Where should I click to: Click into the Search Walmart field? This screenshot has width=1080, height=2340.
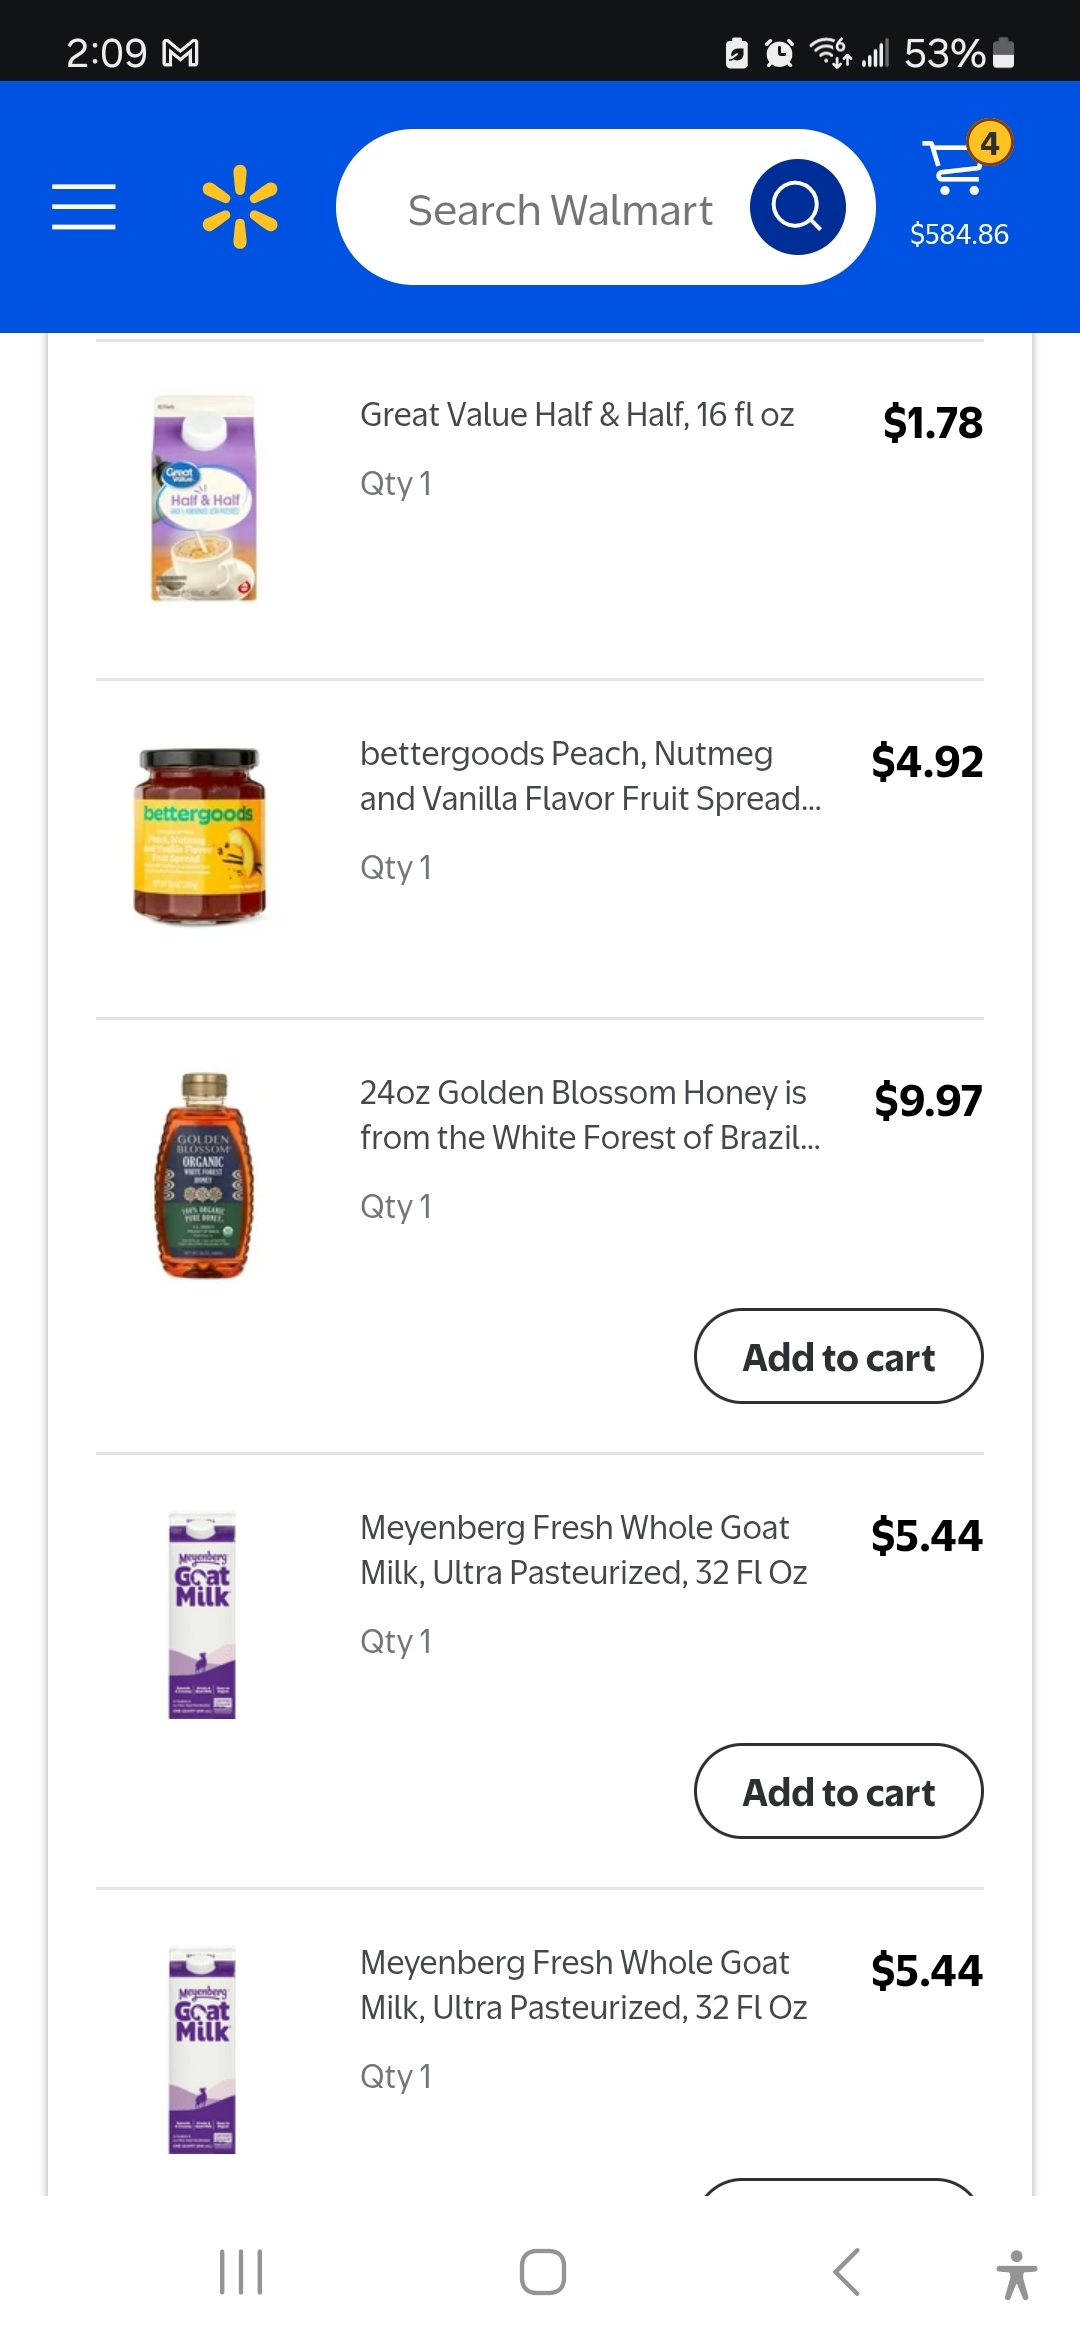(560, 210)
